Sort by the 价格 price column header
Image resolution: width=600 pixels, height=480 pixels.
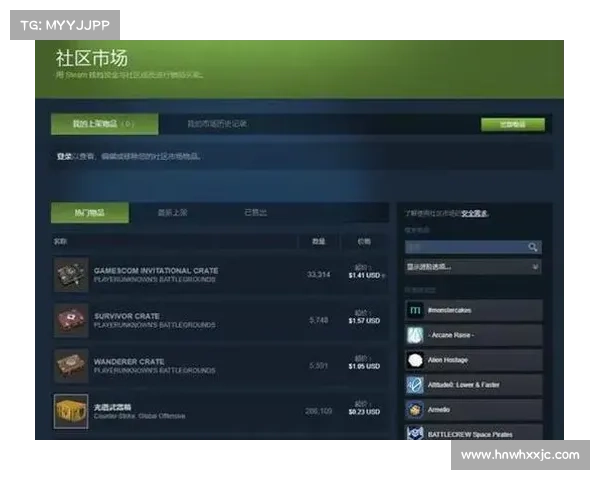pos(364,242)
